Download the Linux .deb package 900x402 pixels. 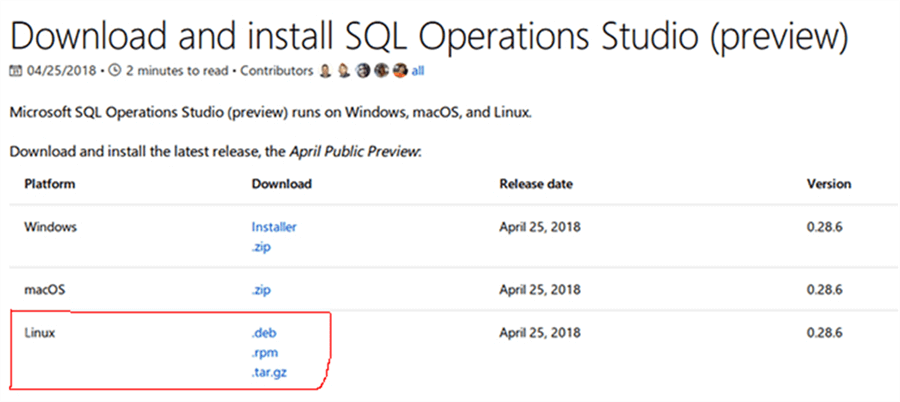264,333
